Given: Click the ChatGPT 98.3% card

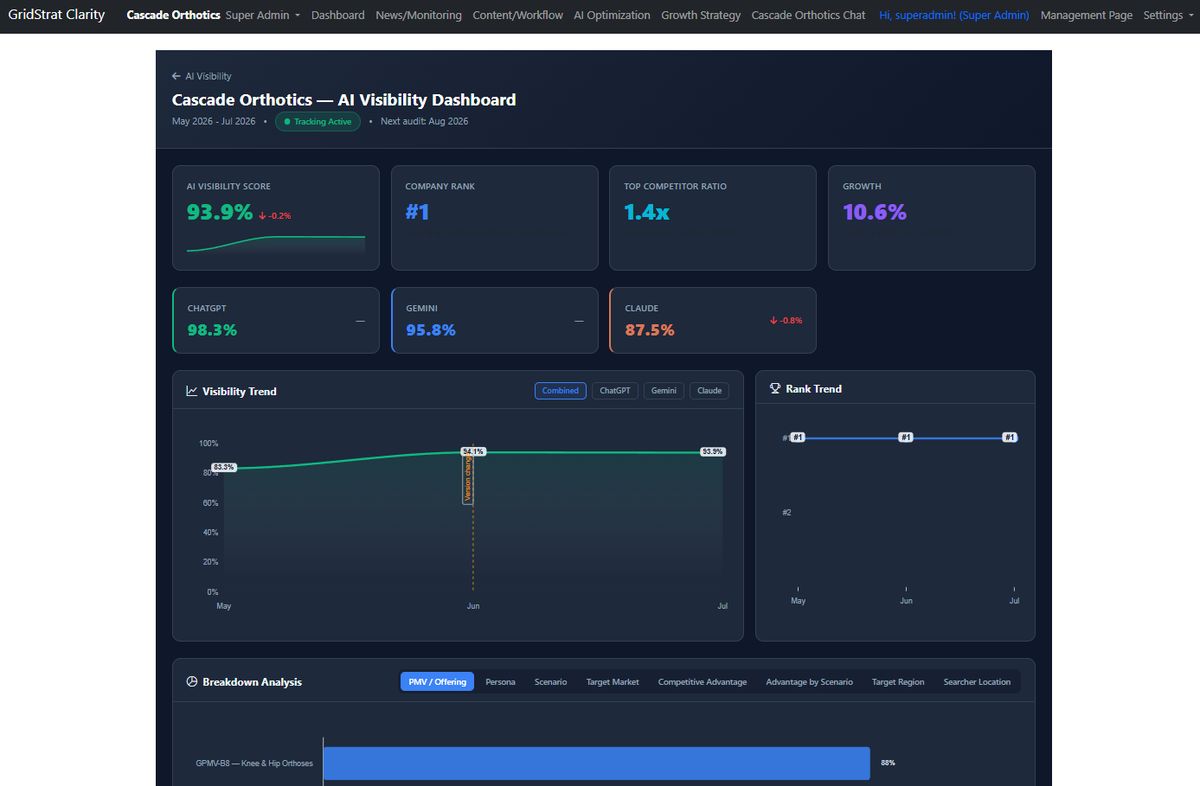Looking at the screenshot, I should click(276, 321).
